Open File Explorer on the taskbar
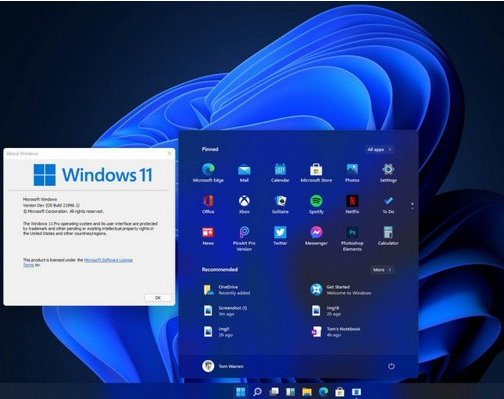 tap(307, 392)
